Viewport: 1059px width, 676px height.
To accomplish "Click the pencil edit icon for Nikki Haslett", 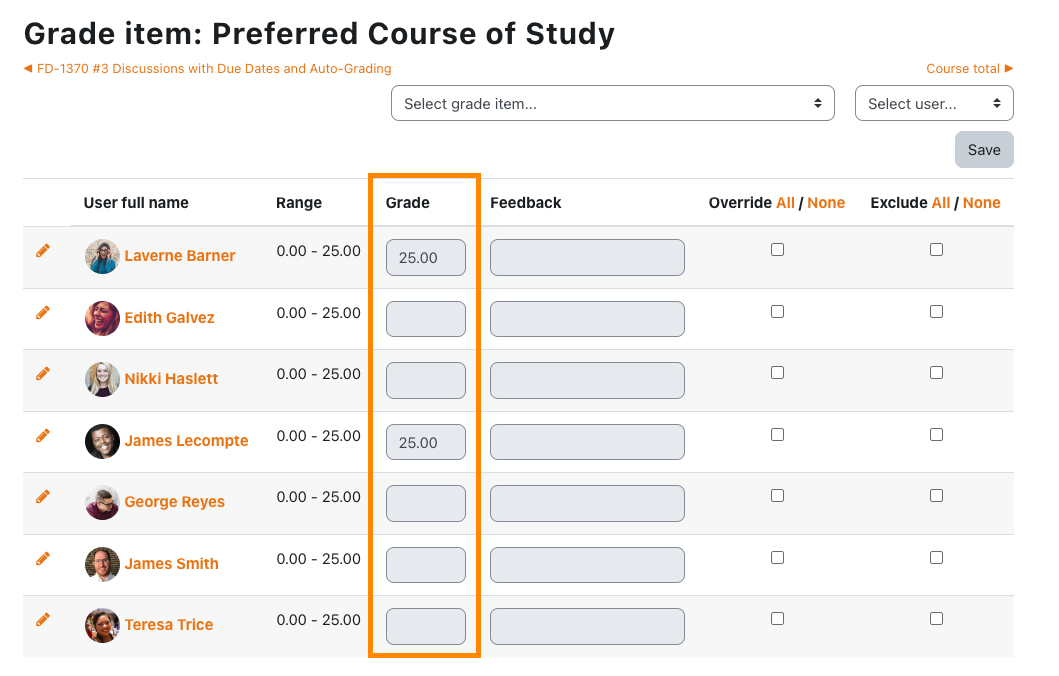I will [43, 374].
